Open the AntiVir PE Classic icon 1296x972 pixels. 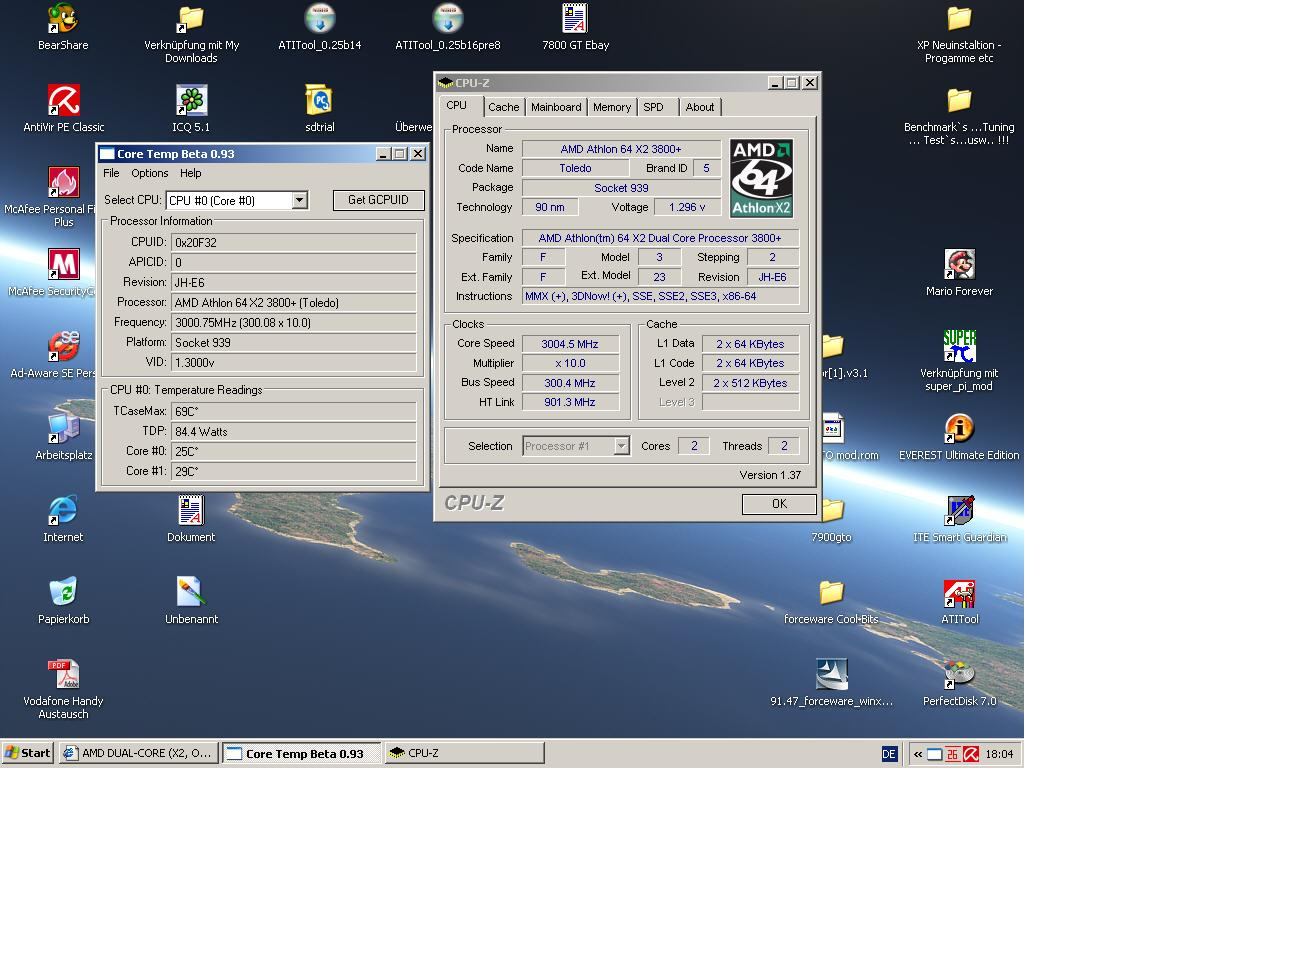click(63, 100)
